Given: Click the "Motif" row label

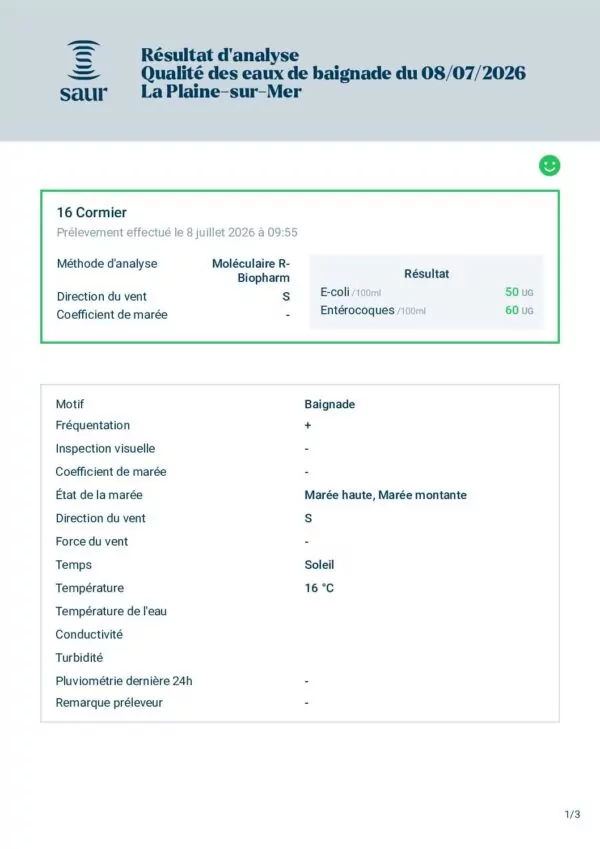Looking at the screenshot, I should click(70, 404).
